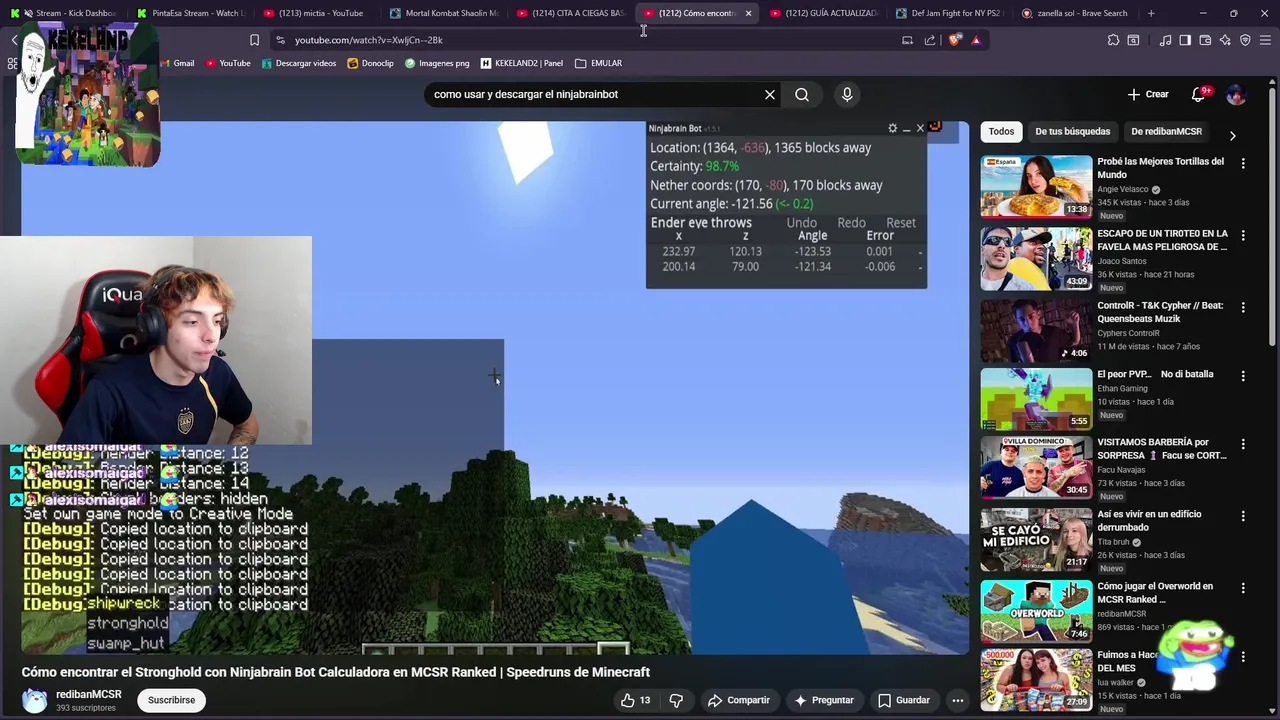Select the De redibanMCSR filter chip
Image resolution: width=1280 pixels, height=720 pixels.
pos(1166,131)
